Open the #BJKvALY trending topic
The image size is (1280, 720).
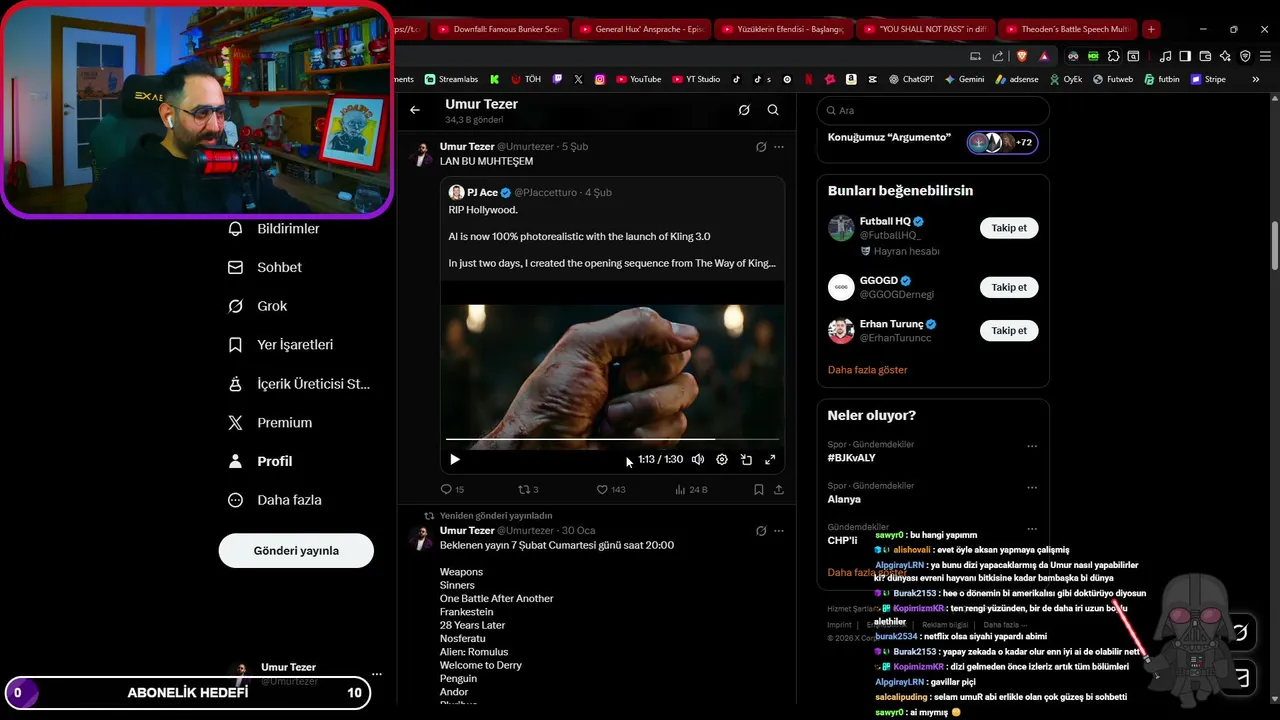[x=851, y=458]
